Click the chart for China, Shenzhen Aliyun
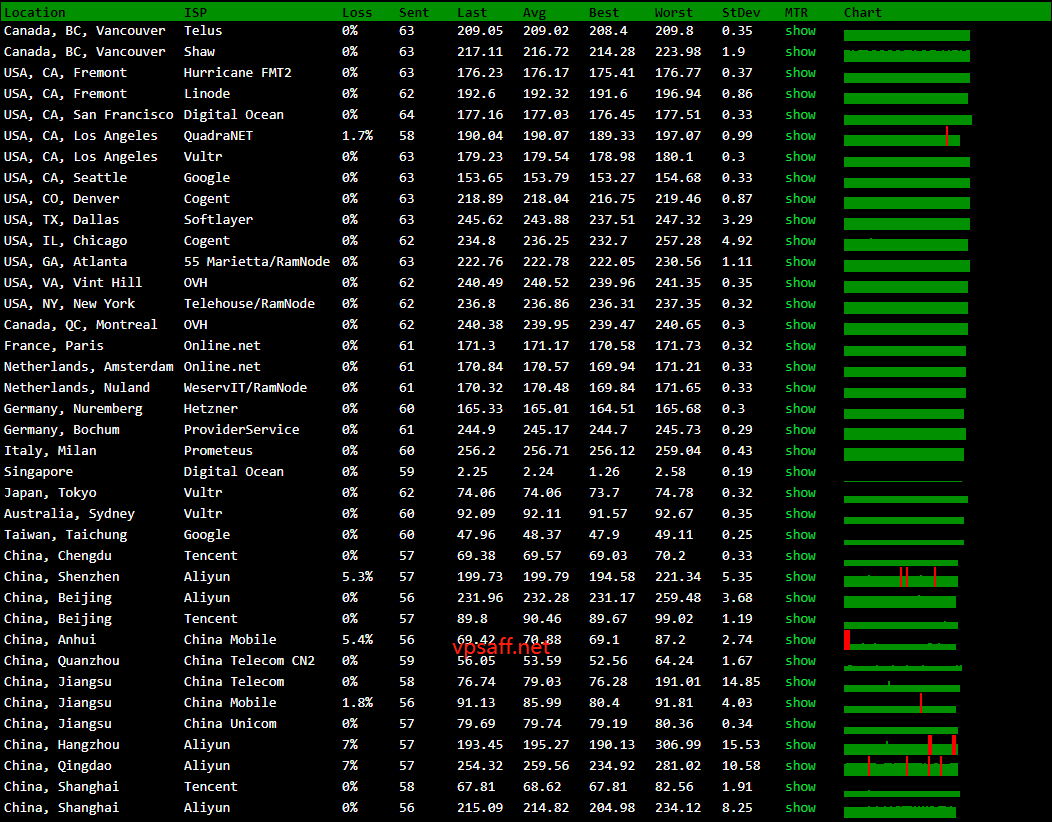Screen dimensions: 1052x822 (901, 578)
